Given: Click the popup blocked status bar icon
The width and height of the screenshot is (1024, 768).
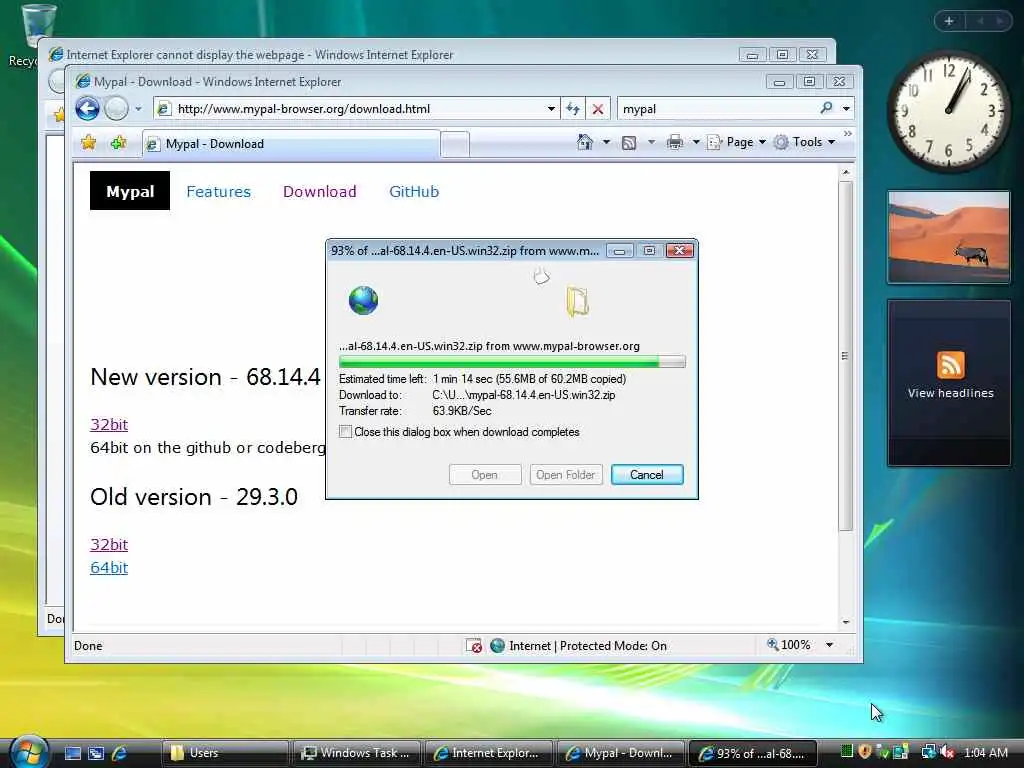Looking at the screenshot, I should tap(473, 646).
